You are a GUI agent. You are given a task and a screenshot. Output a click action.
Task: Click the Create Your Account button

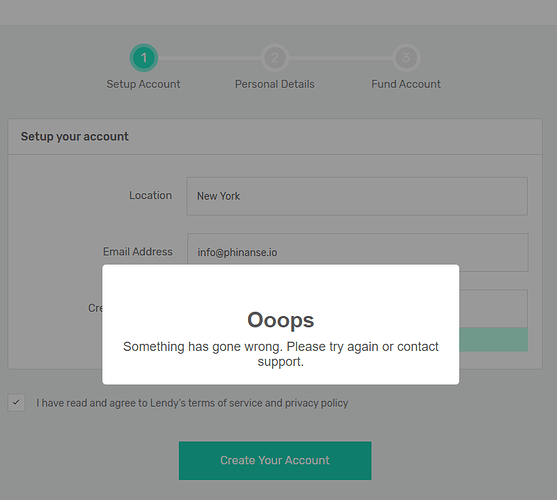275,460
